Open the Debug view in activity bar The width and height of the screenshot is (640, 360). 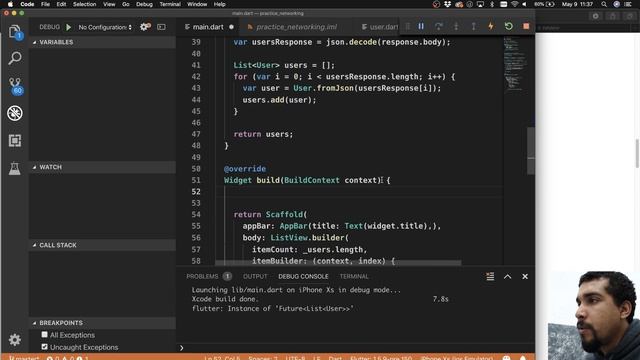tap(15, 113)
